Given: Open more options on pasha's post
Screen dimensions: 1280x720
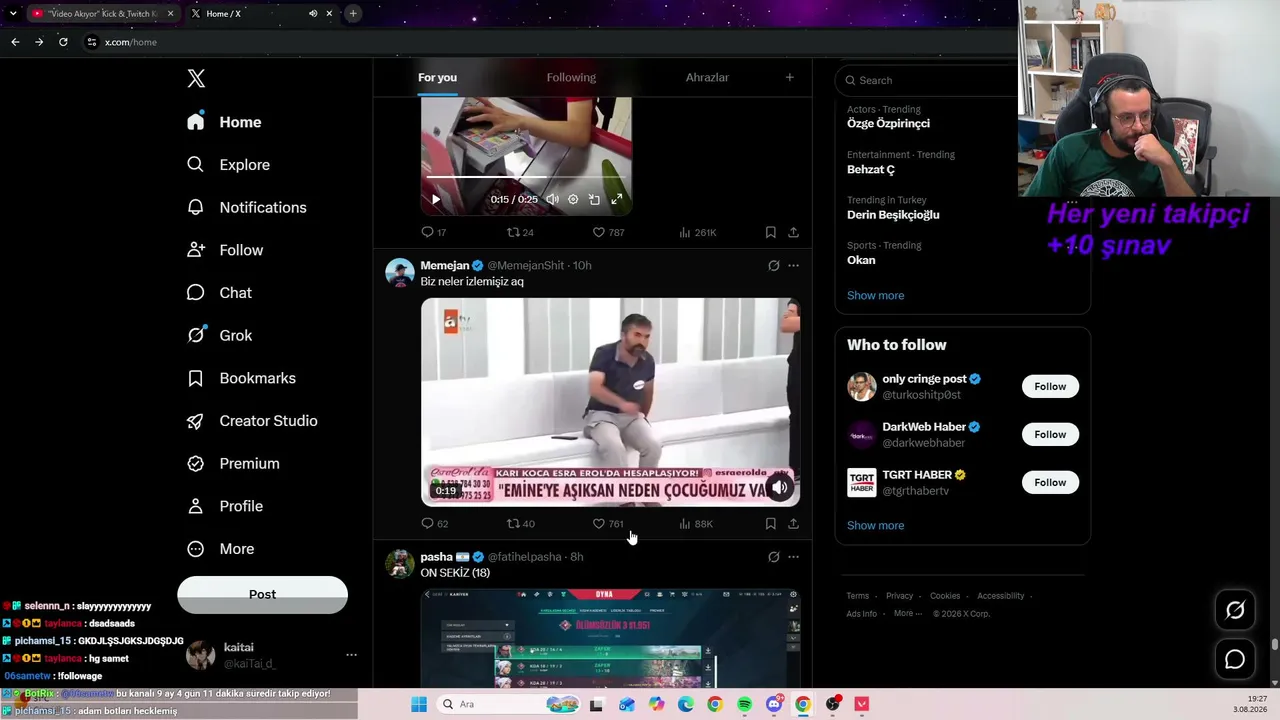Looking at the screenshot, I should click(793, 557).
